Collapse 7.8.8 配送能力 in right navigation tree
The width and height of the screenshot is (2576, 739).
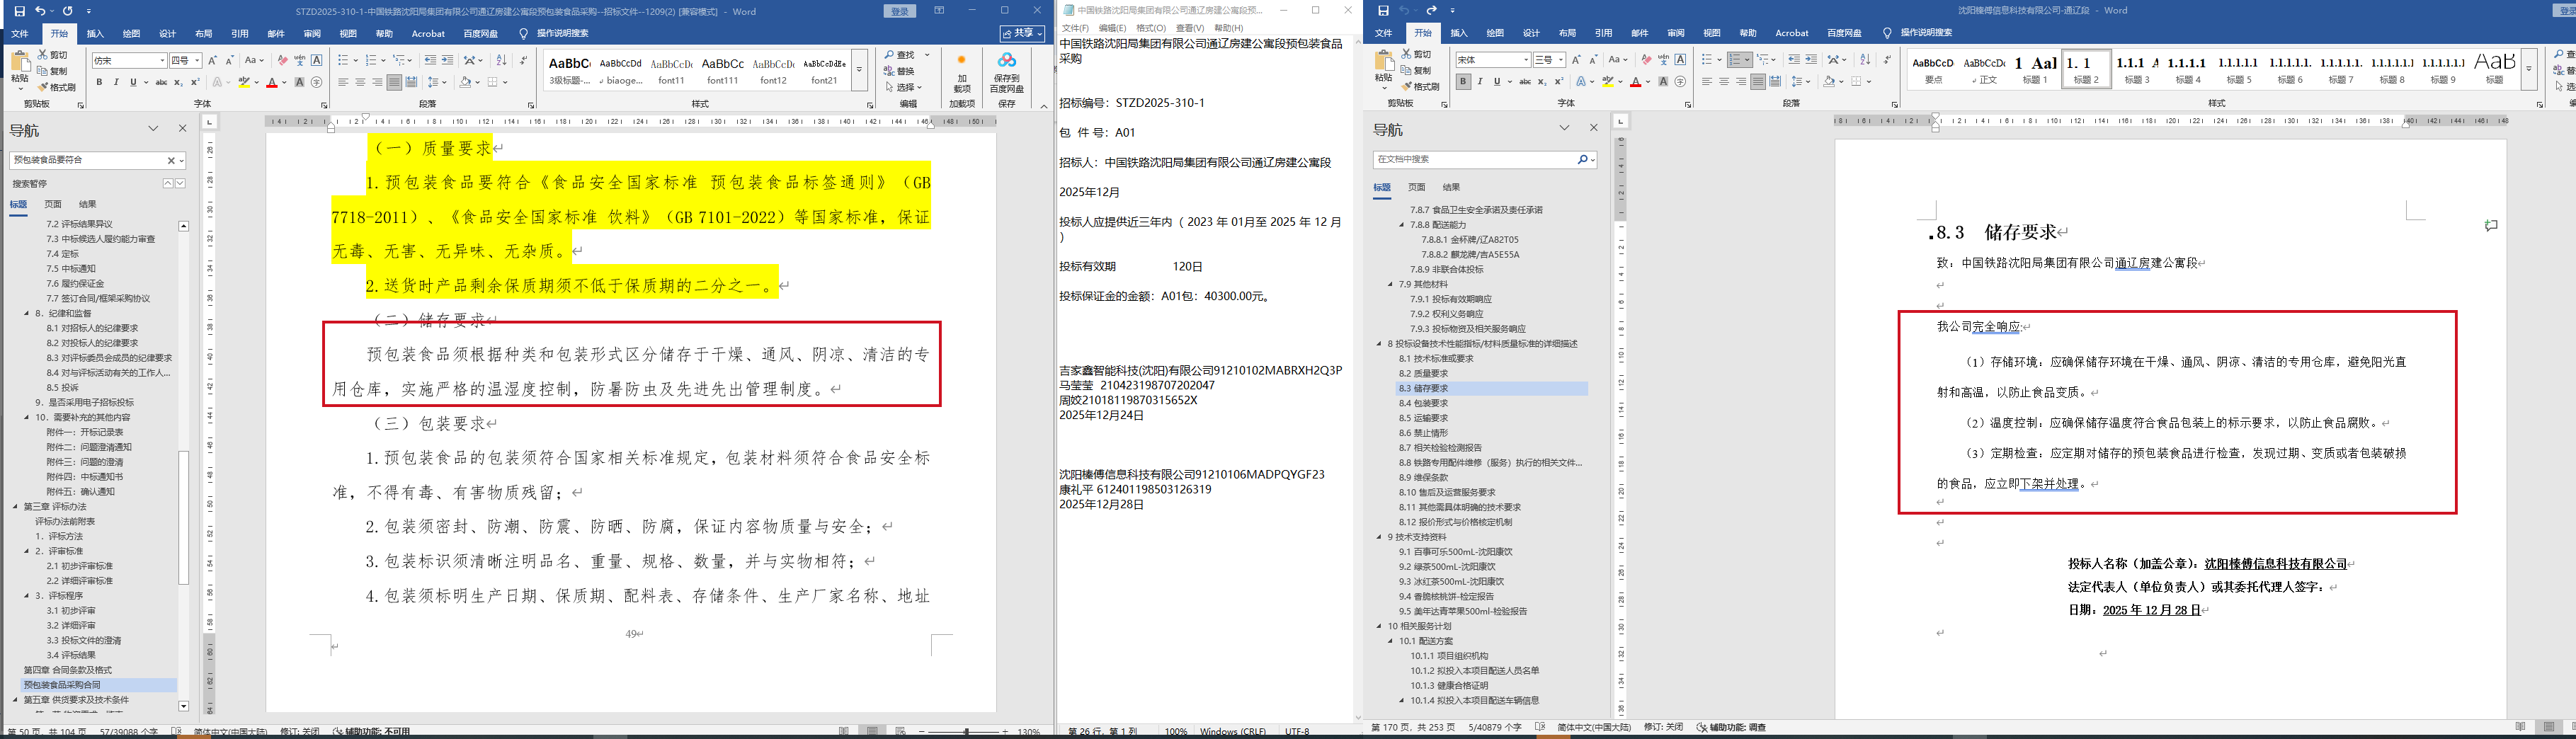tap(1402, 225)
